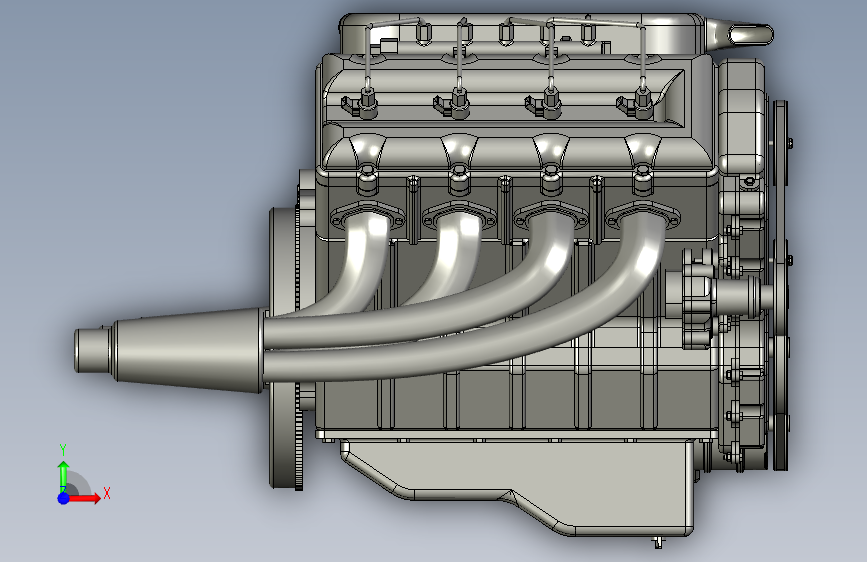Viewport: 867px width, 562px height.
Task: Select the air intake snorkel outlet
Action: pyautogui.click(x=748, y=34)
